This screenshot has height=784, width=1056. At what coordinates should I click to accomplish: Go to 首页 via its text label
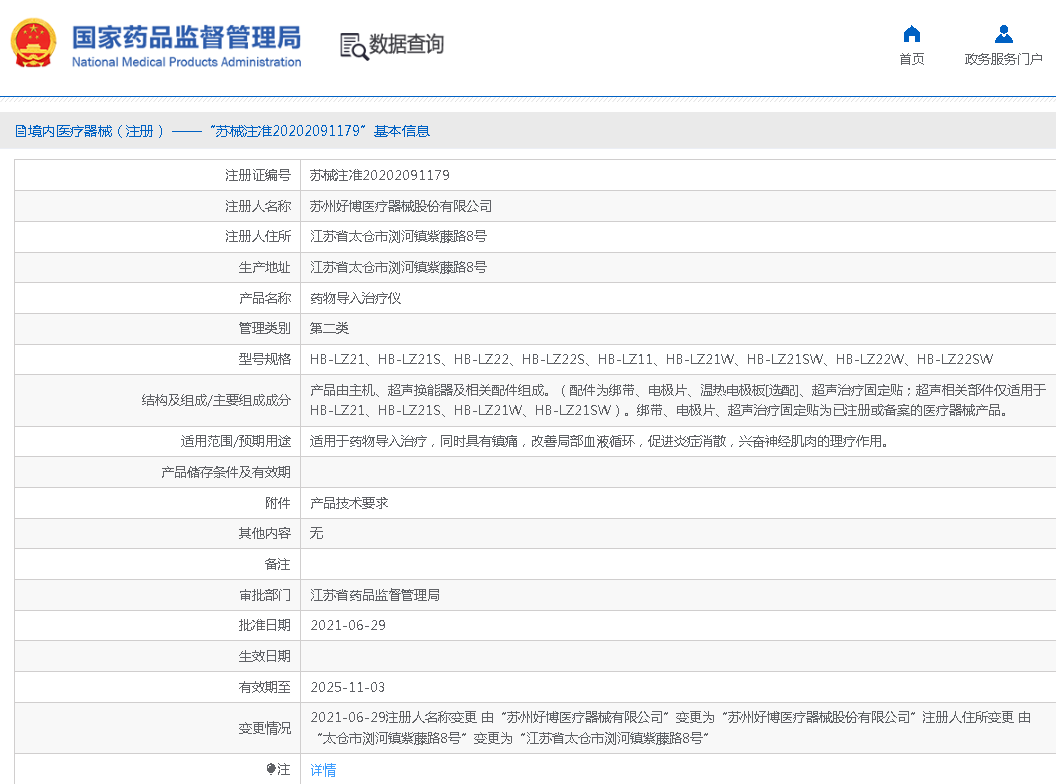[911, 60]
